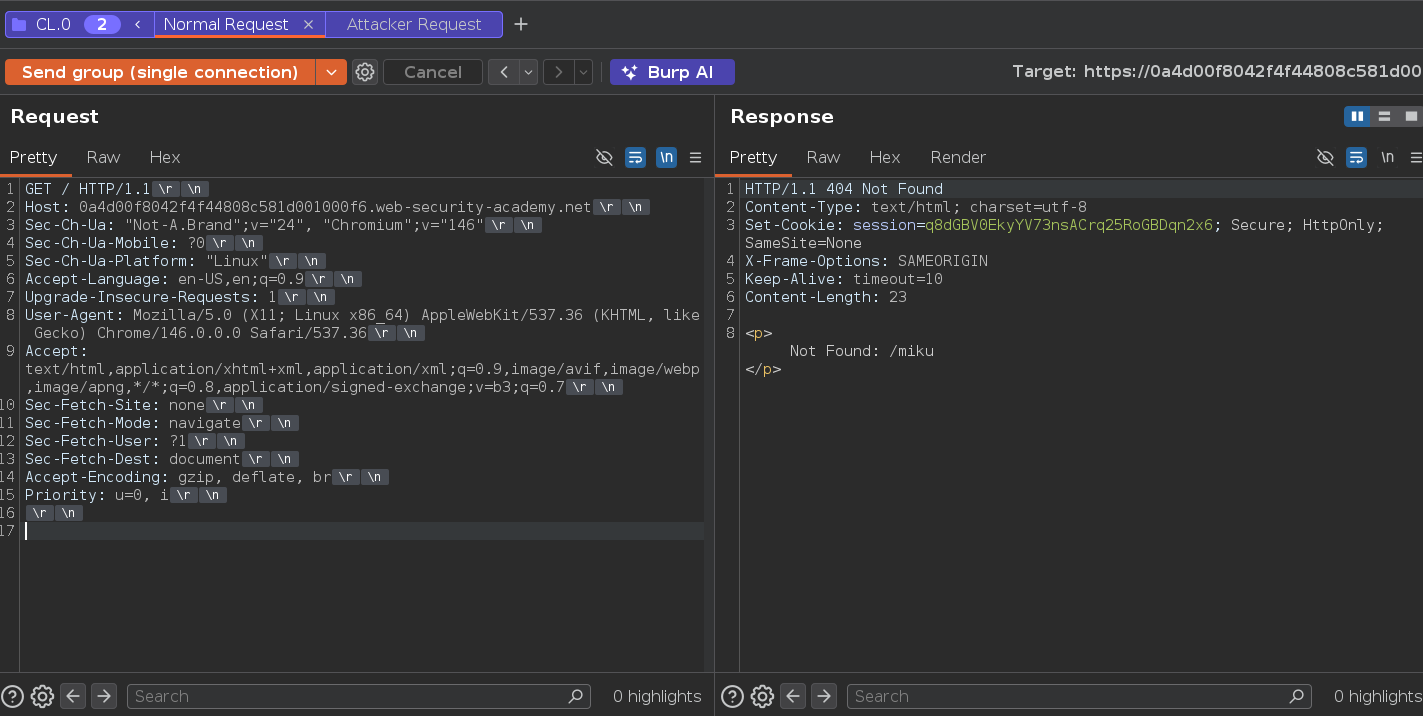
Task: Click Send group (single connection)
Action: point(160,72)
